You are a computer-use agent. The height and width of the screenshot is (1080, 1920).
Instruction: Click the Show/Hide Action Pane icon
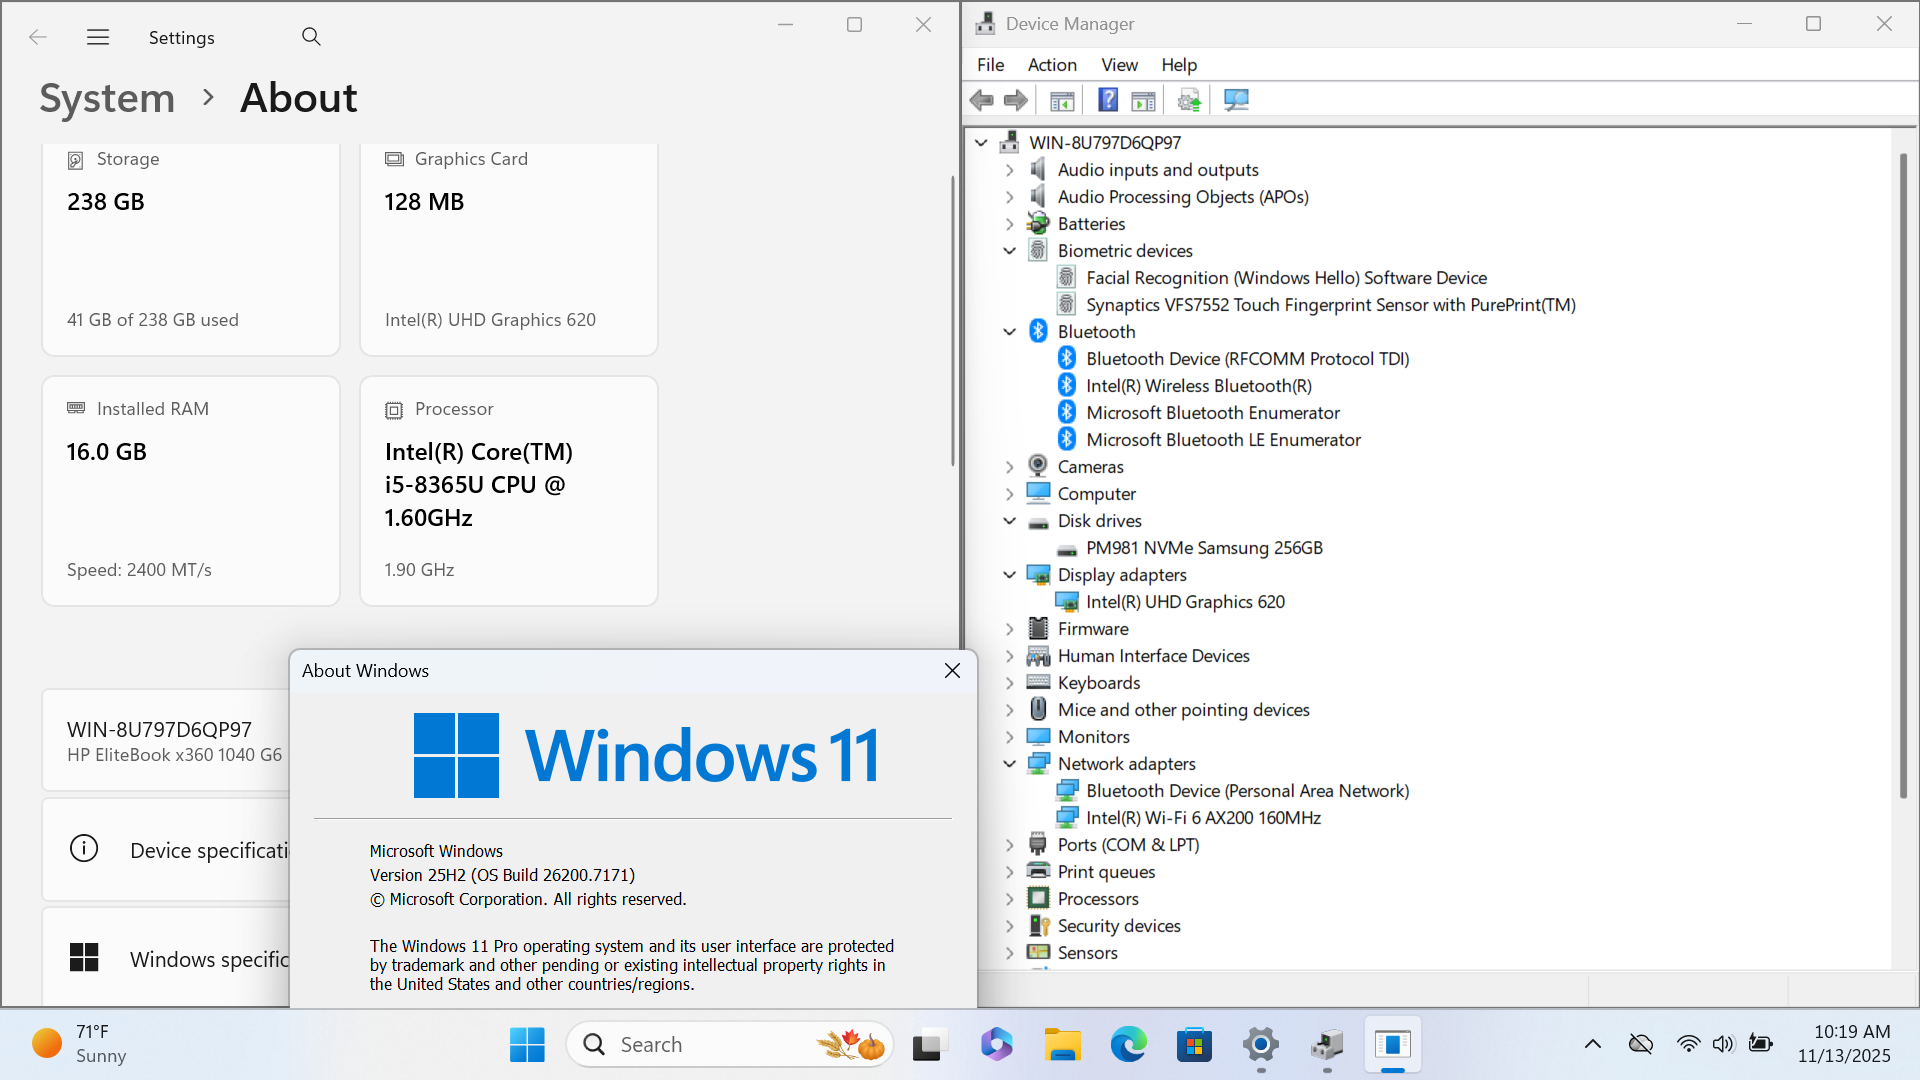[1143, 100]
